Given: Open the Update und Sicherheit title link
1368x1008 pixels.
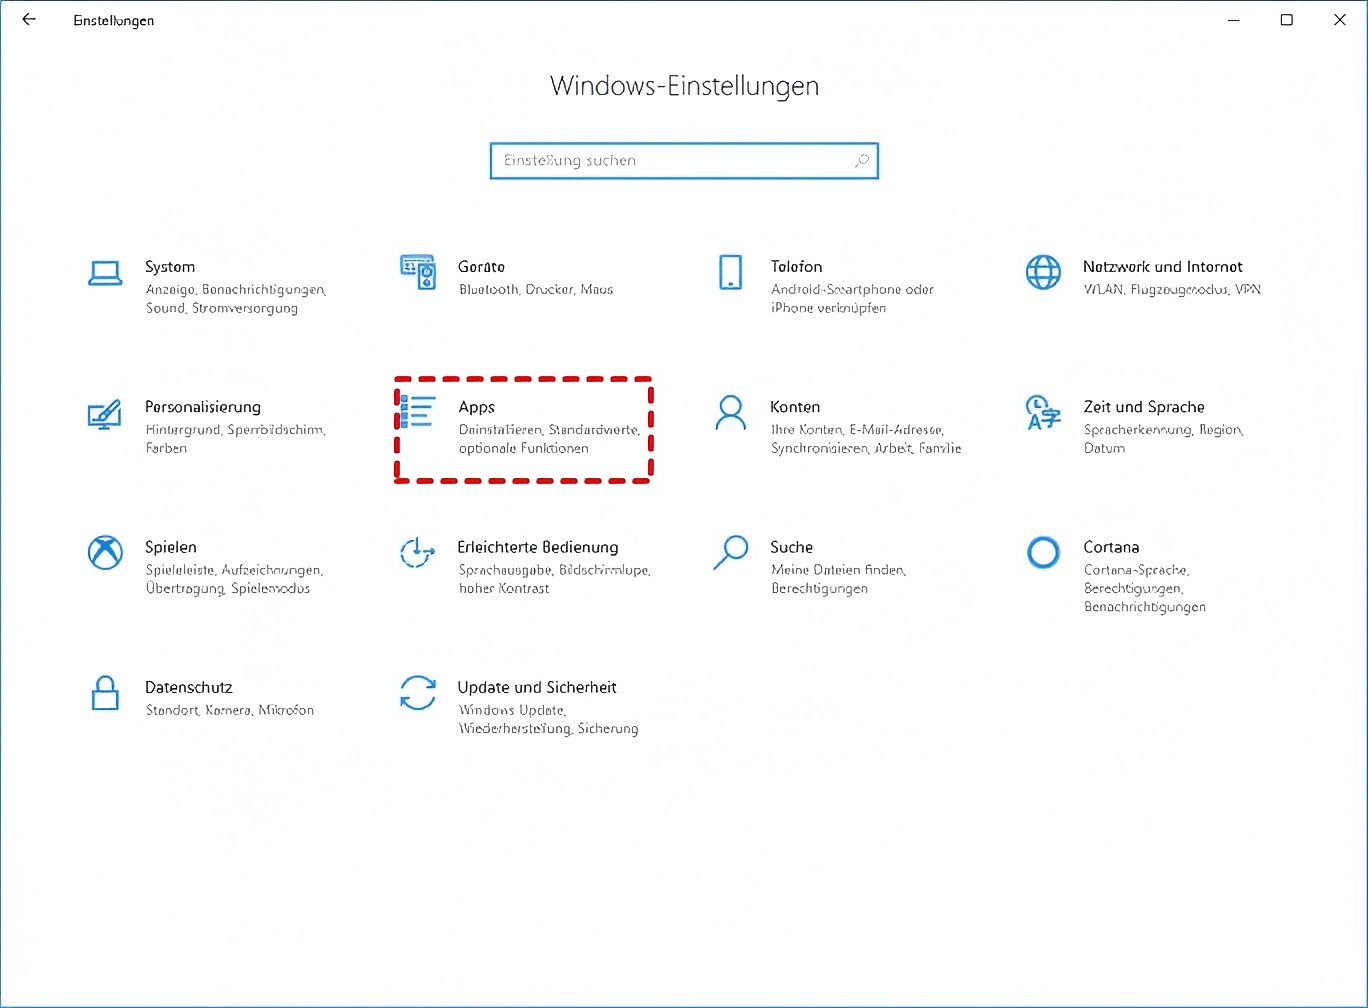Looking at the screenshot, I should point(536,687).
